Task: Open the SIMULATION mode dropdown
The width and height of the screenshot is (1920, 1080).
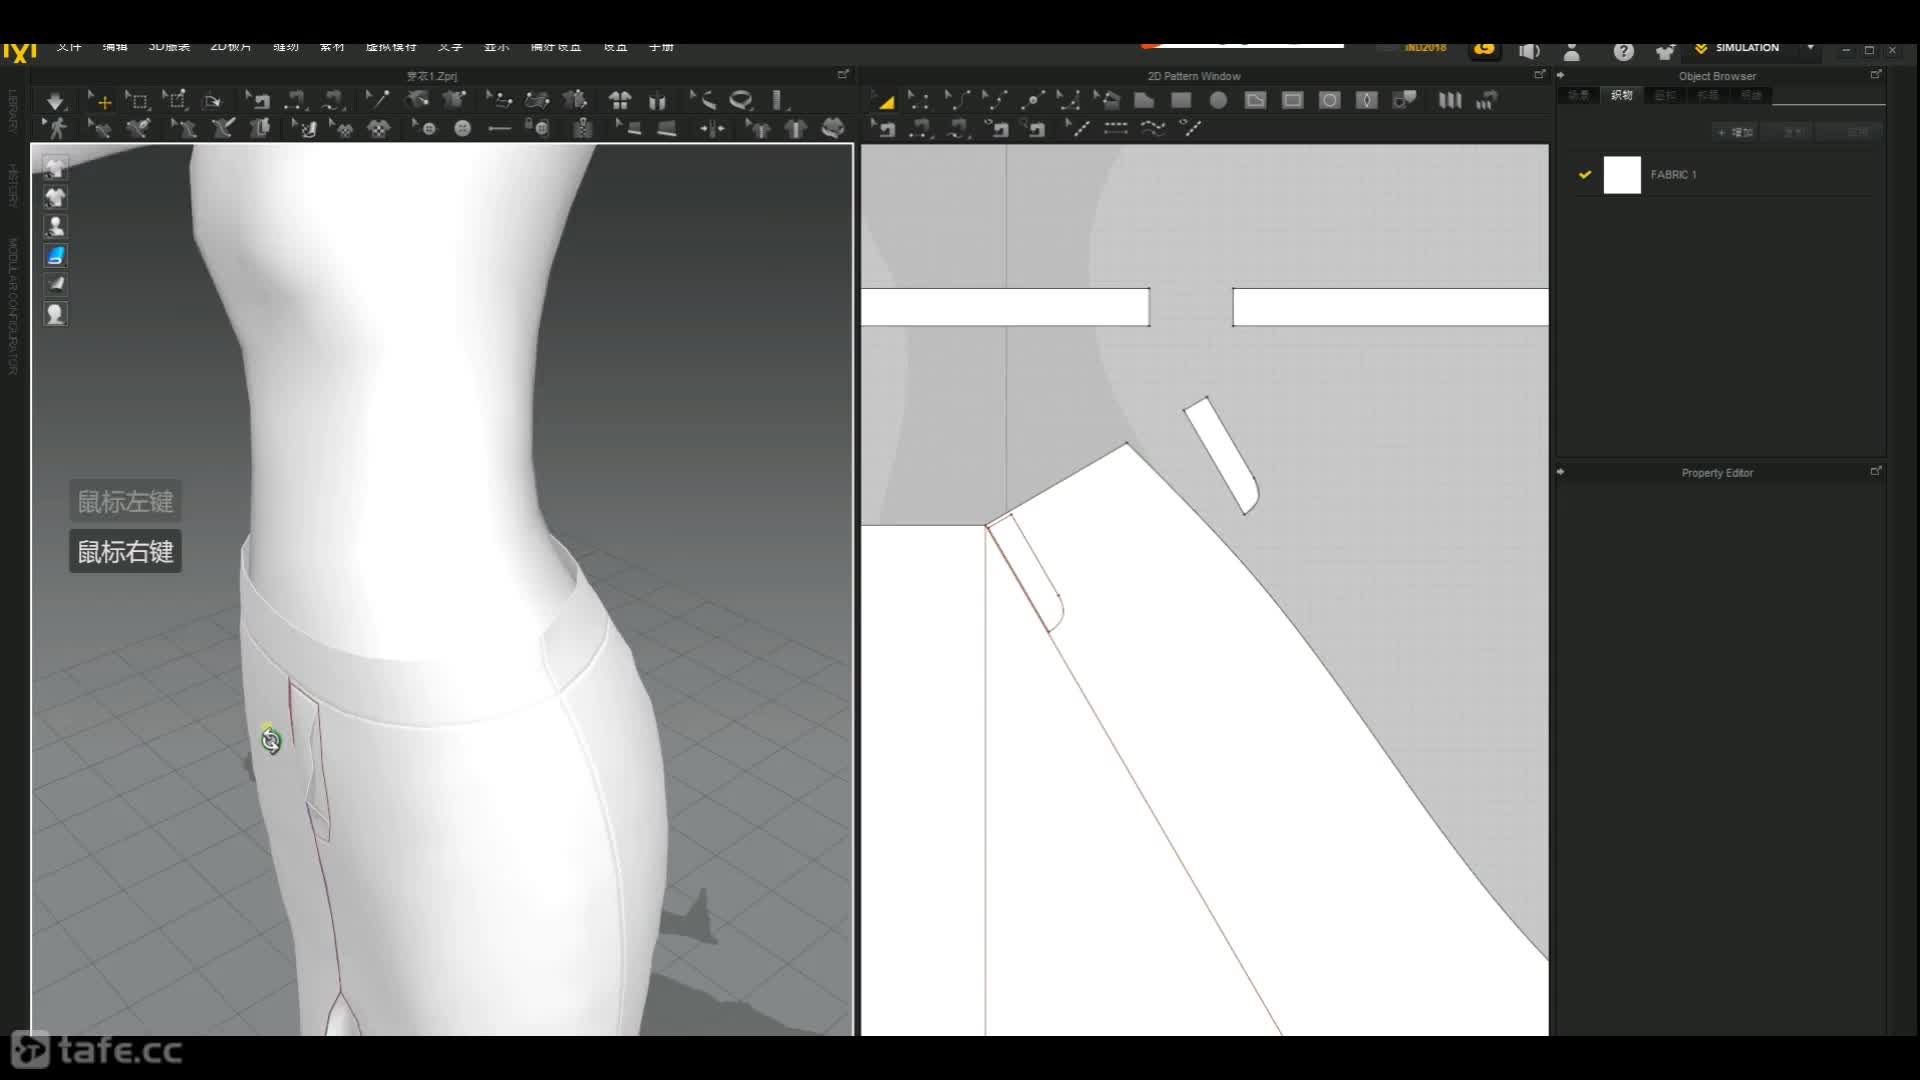Action: click(x=1810, y=48)
